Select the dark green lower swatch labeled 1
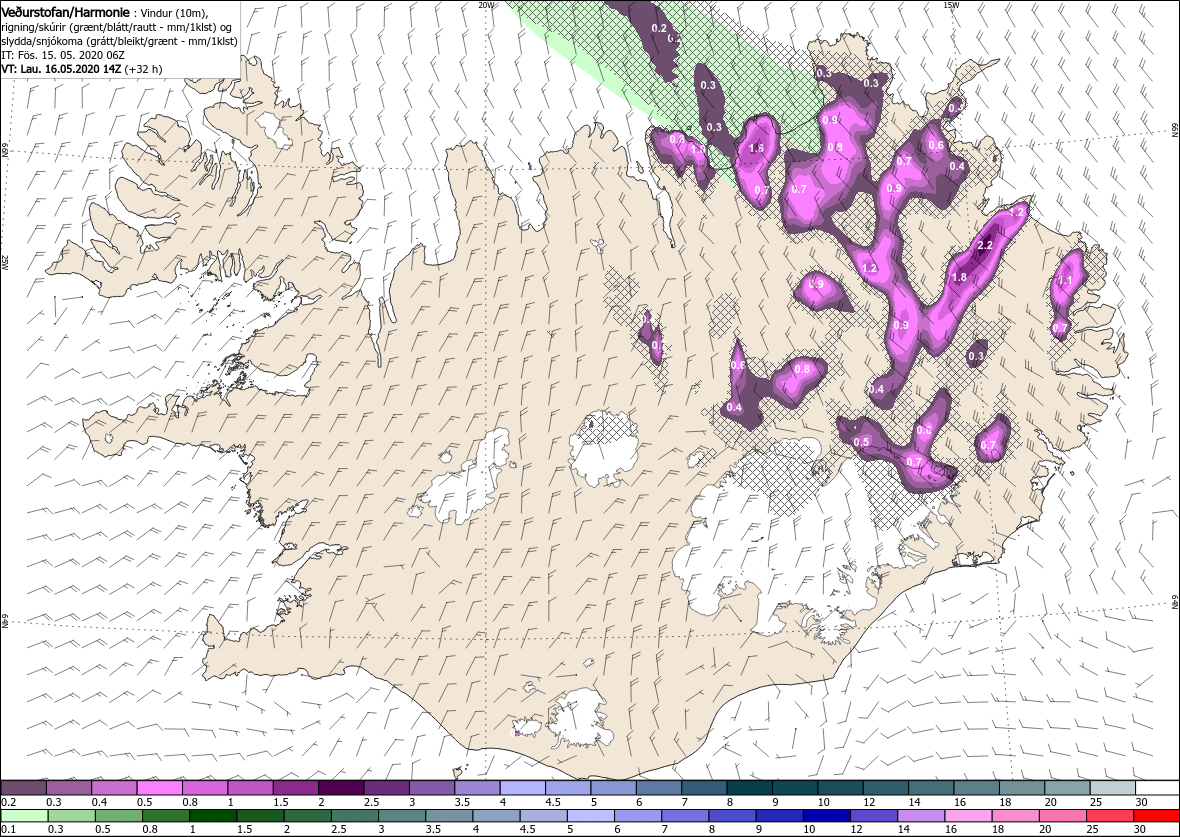 212,816
